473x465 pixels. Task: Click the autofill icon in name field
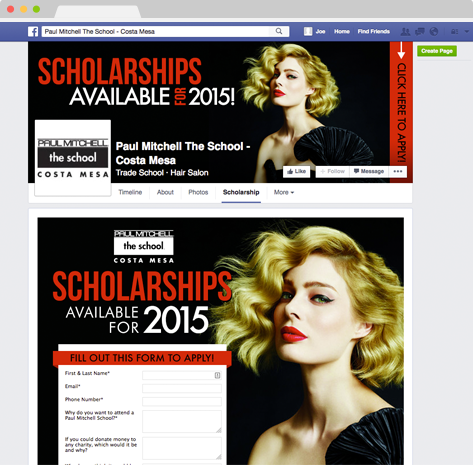(217, 375)
